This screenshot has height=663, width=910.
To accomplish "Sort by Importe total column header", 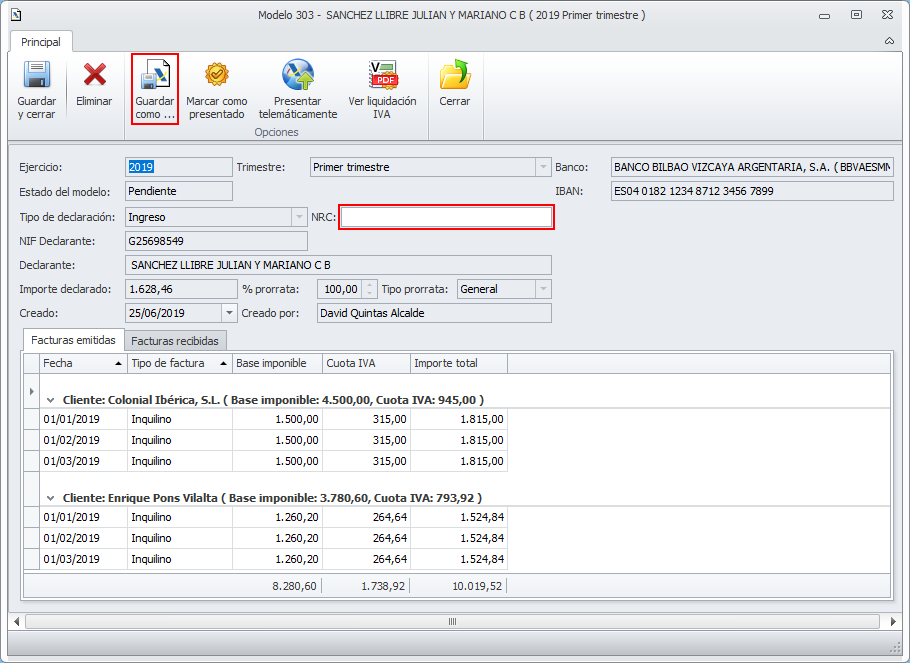I will [458, 363].
